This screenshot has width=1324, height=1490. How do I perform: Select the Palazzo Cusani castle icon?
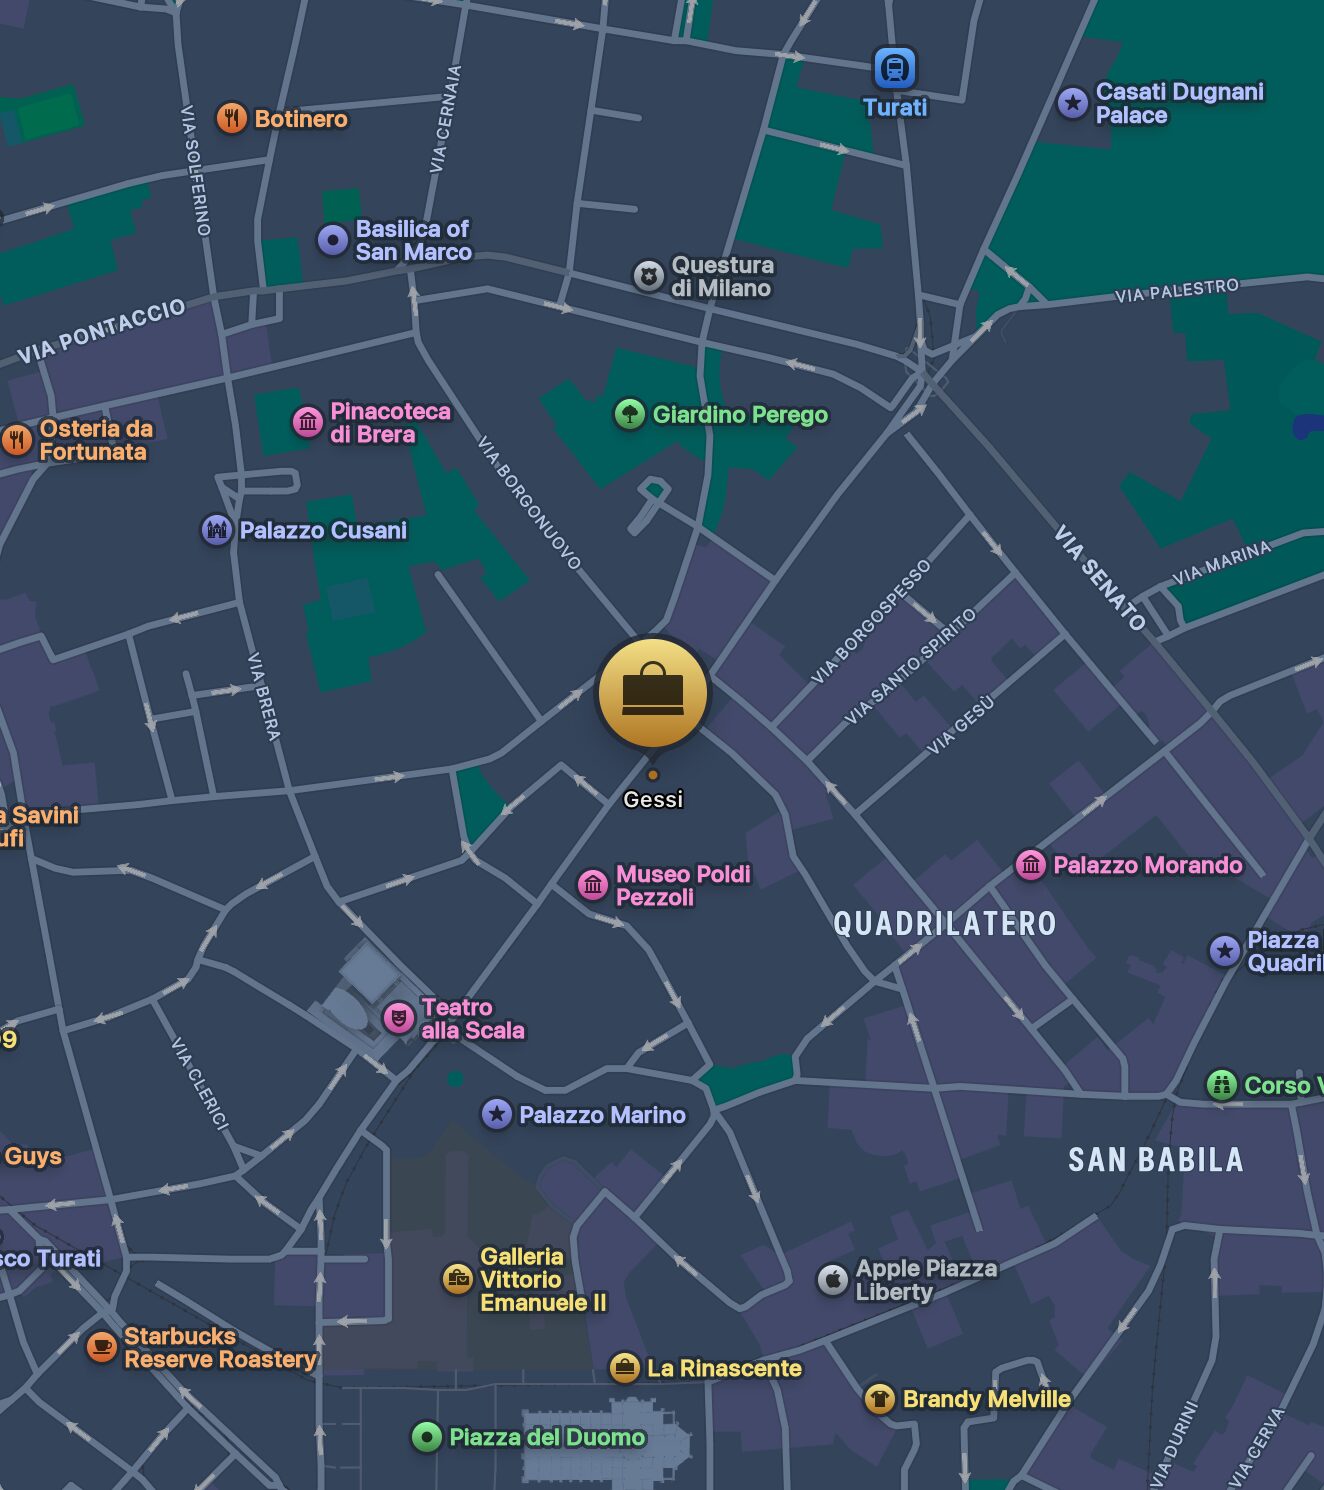coord(214,530)
